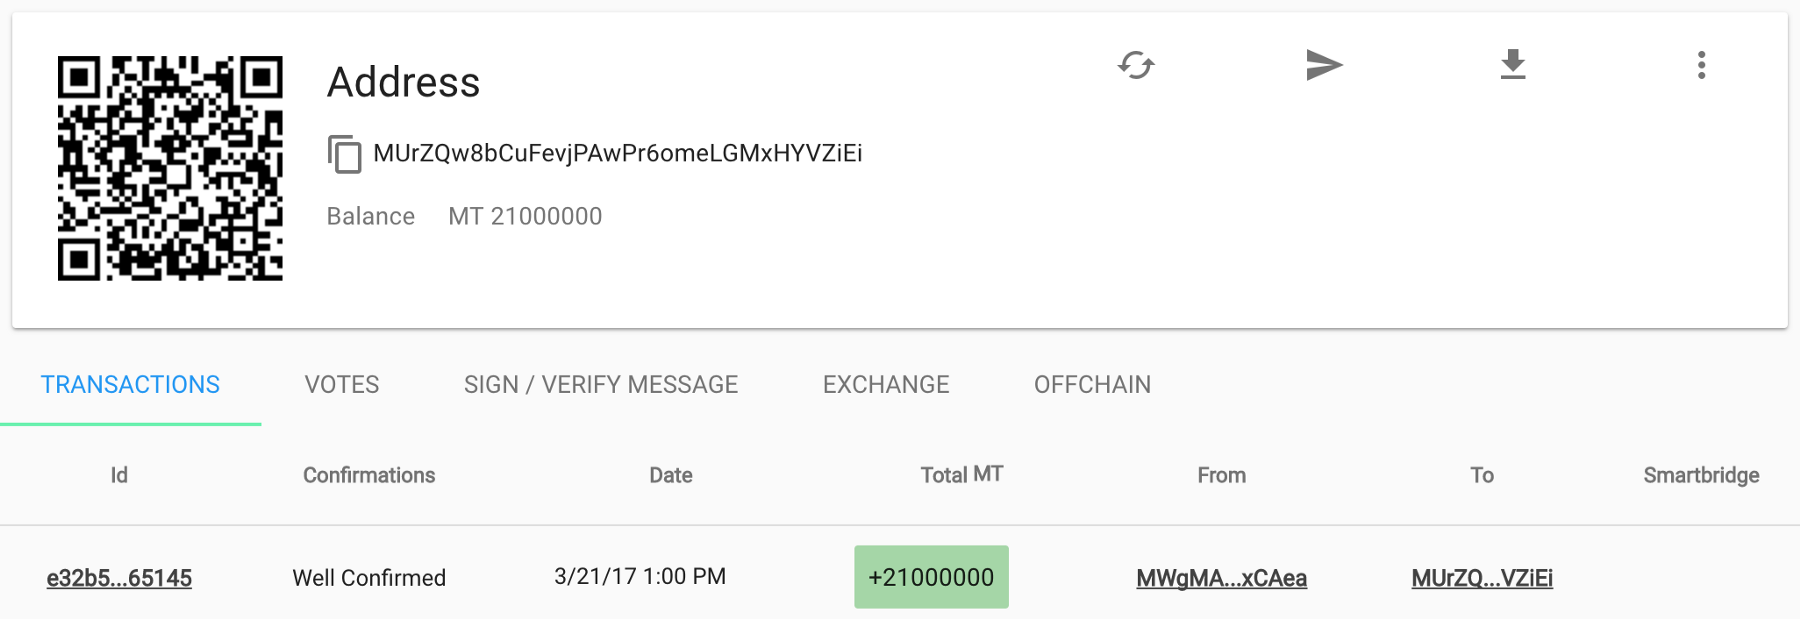The width and height of the screenshot is (1800, 619).
Task: Click the Confirmations column header
Action: tap(369, 475)
